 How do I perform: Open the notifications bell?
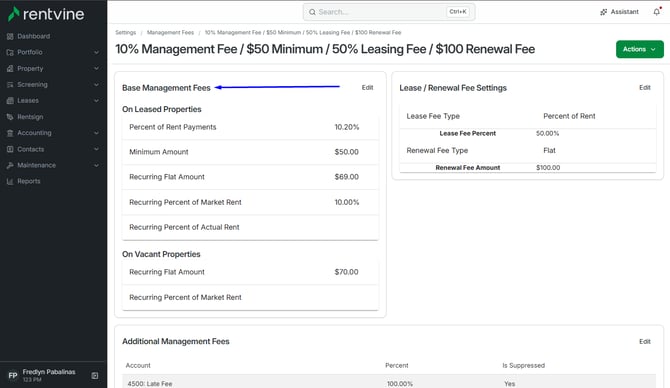pyautogui.click(x=657, y=12)
